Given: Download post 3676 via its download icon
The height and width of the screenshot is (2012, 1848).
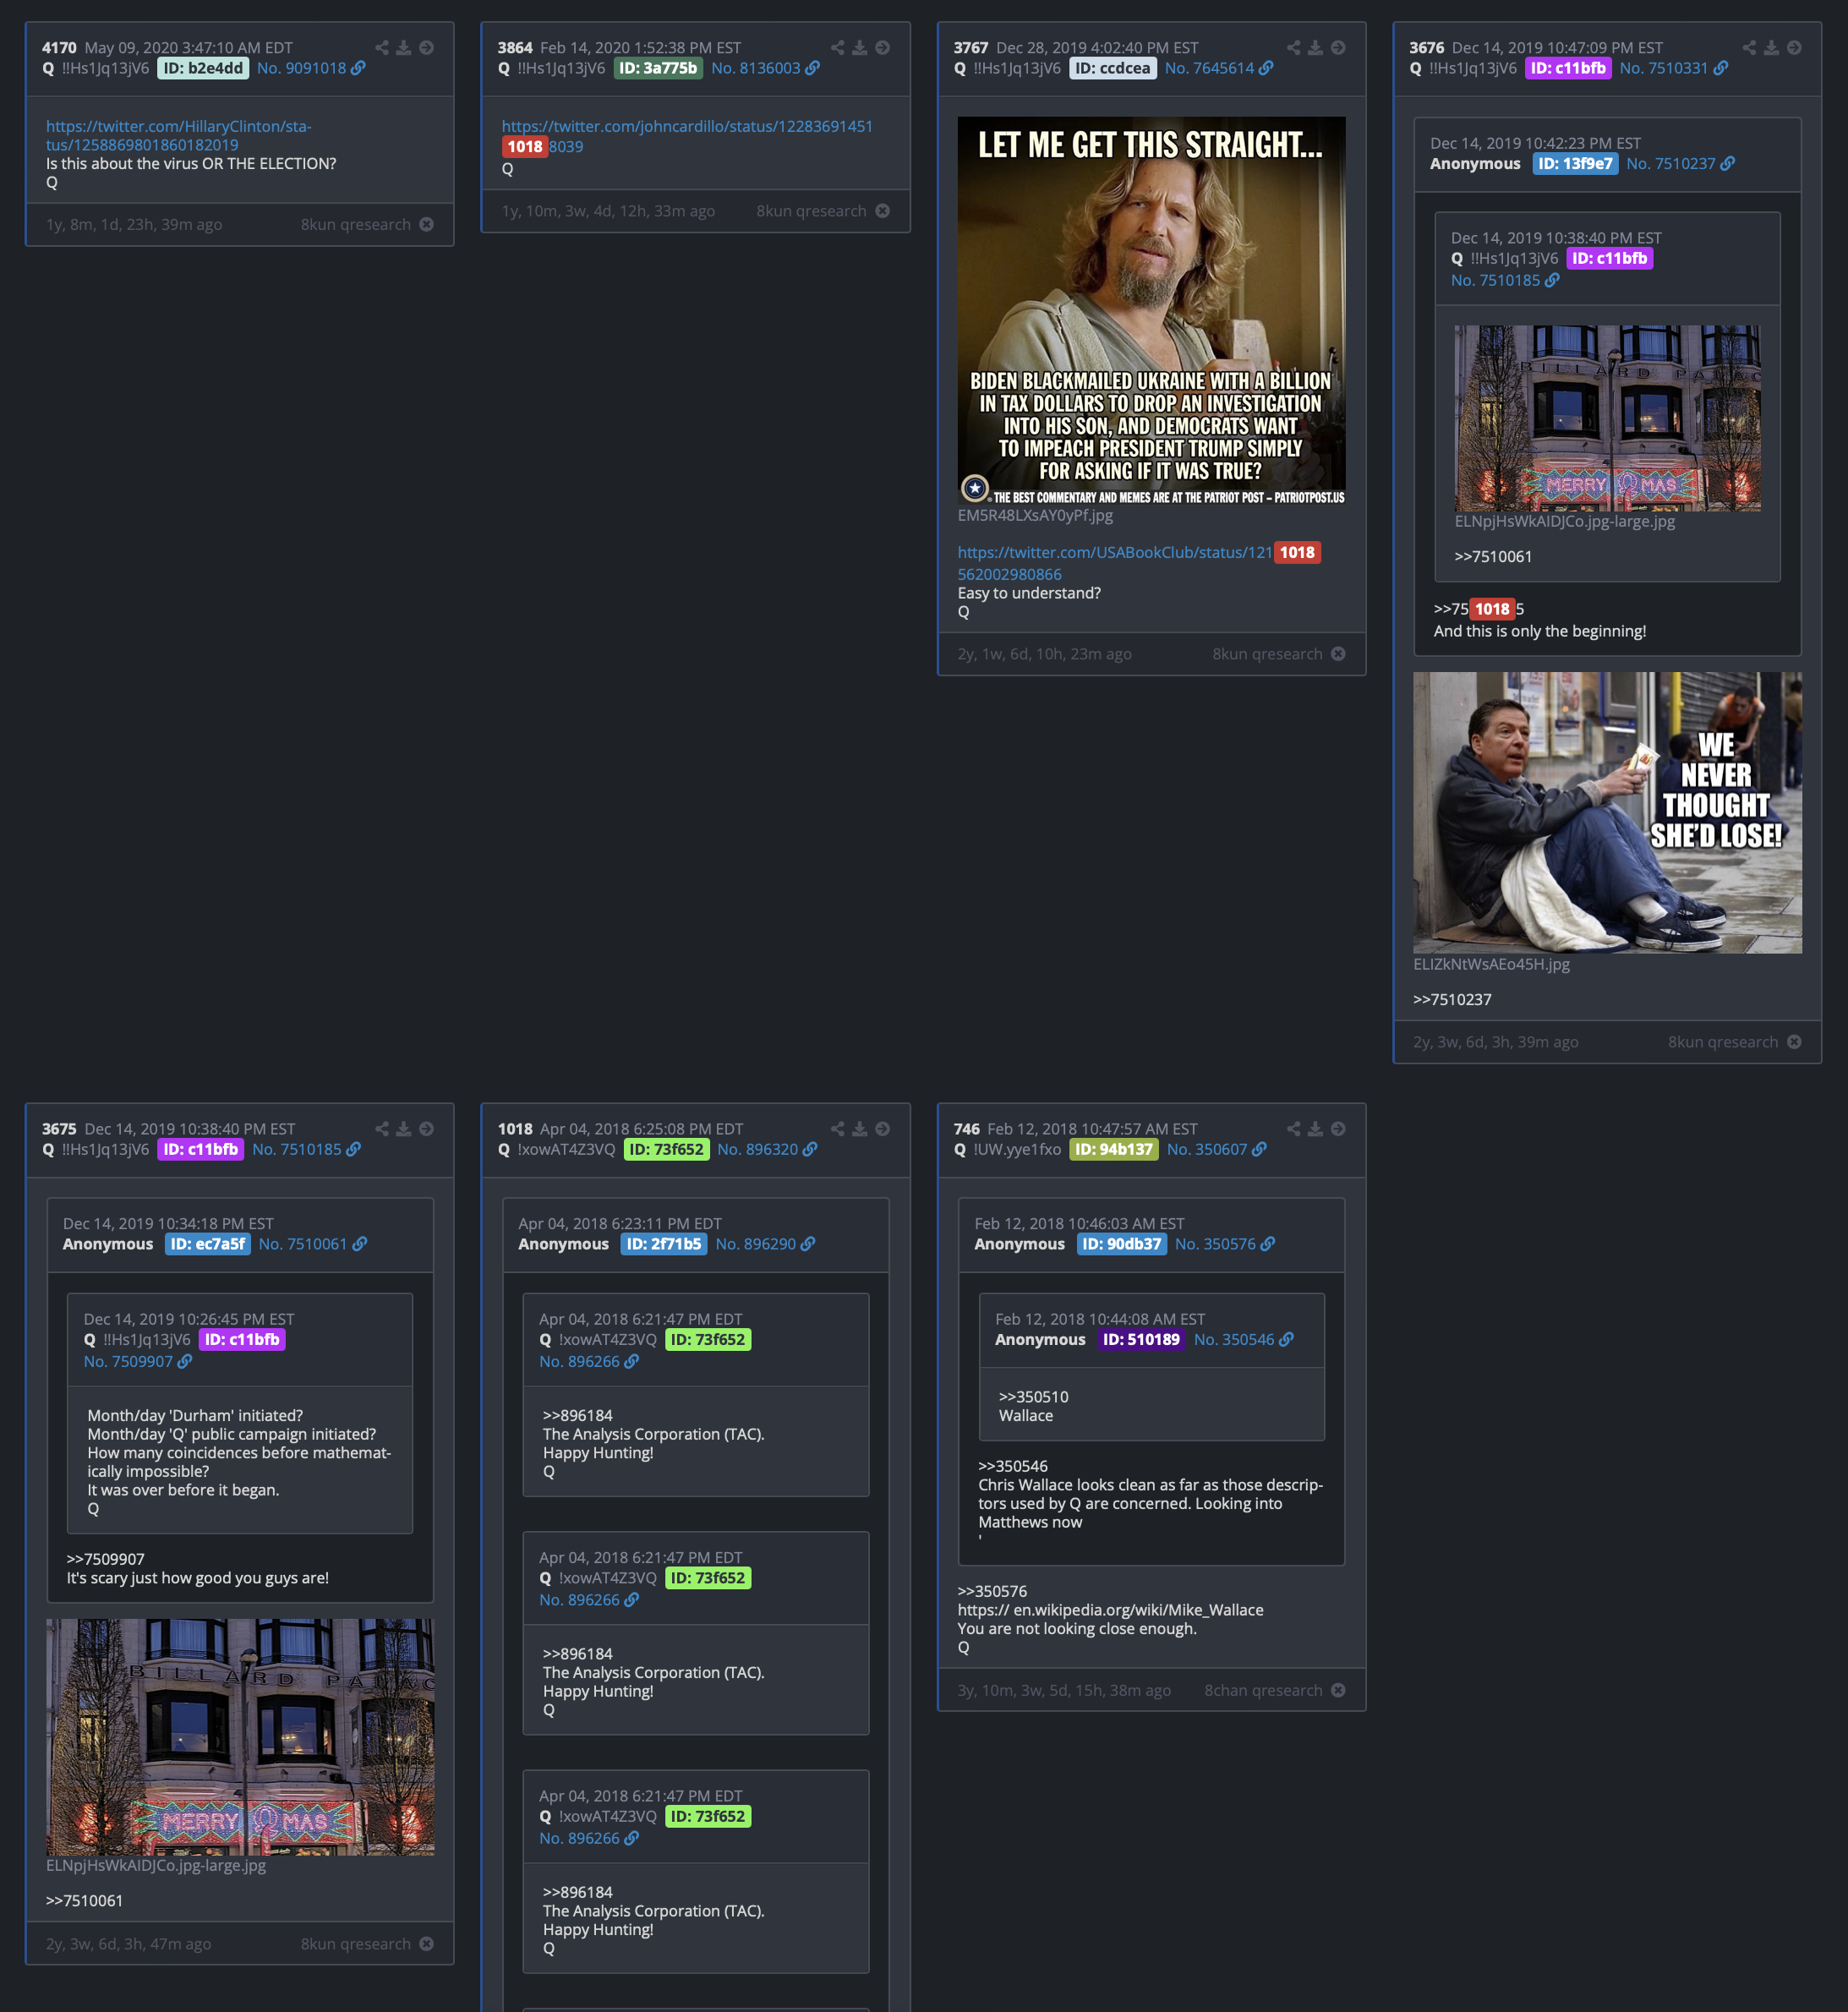Looking at the screenshot, I should click(1772, 48).
